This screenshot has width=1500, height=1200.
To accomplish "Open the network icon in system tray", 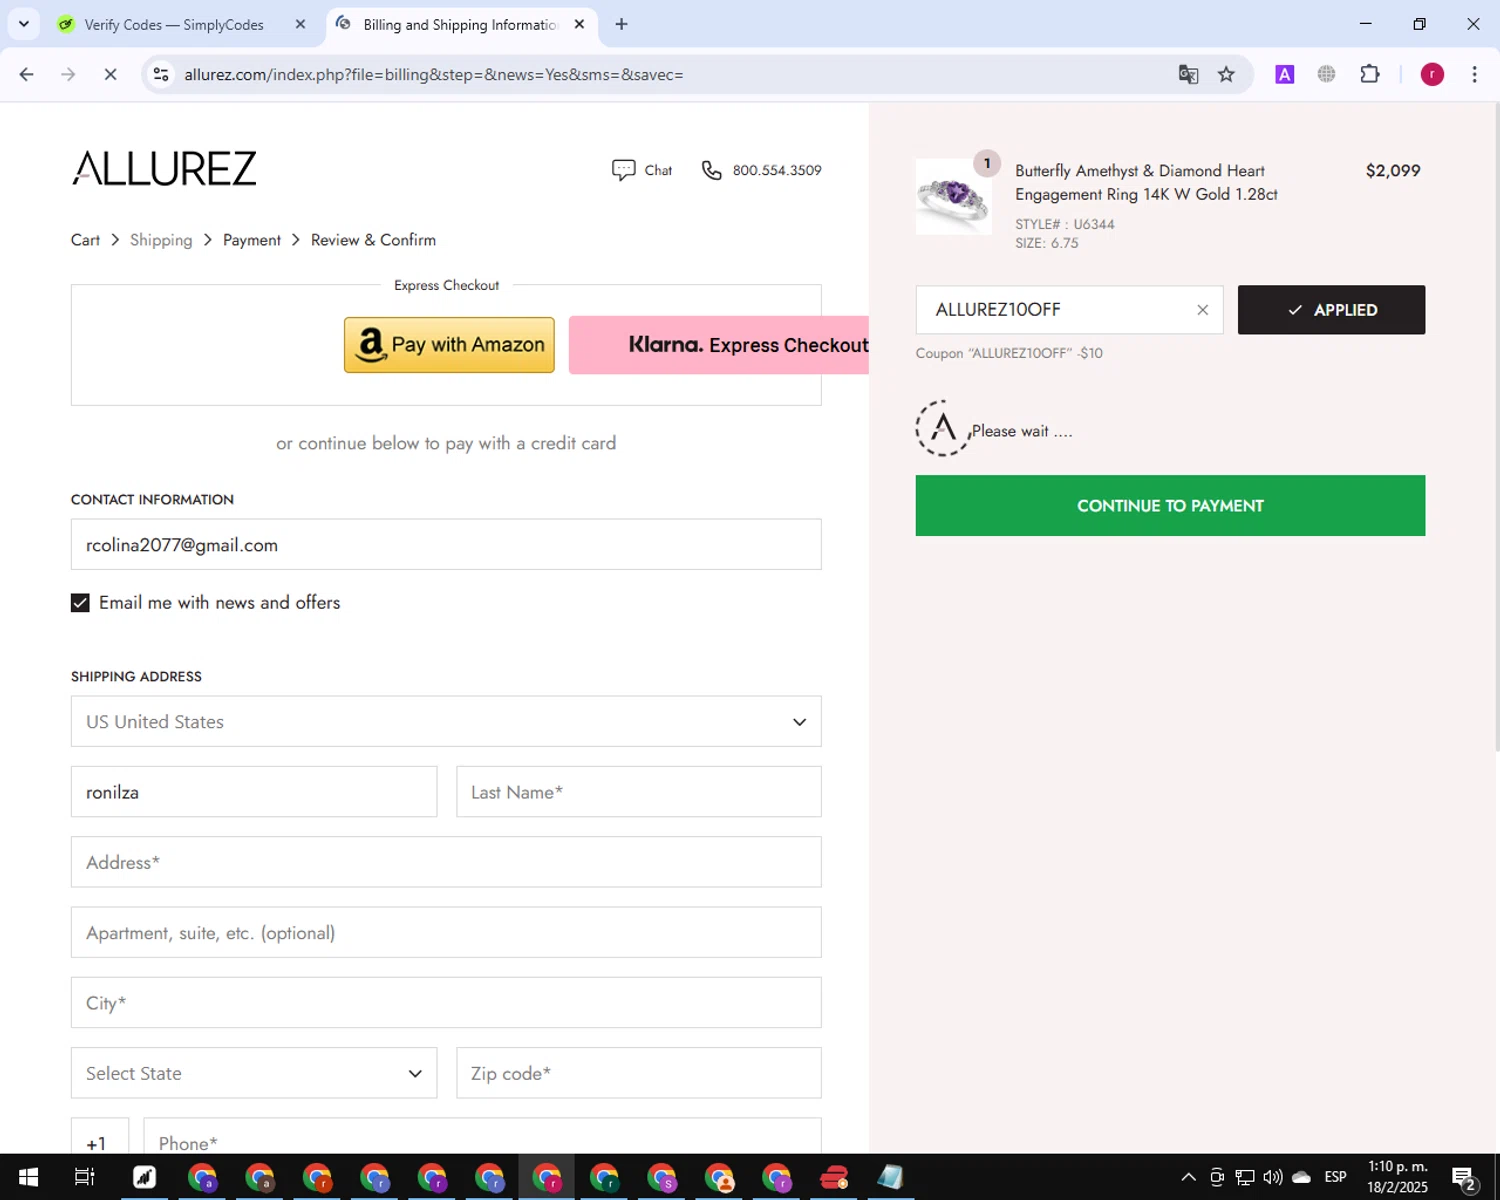I will (1244, 1177).
